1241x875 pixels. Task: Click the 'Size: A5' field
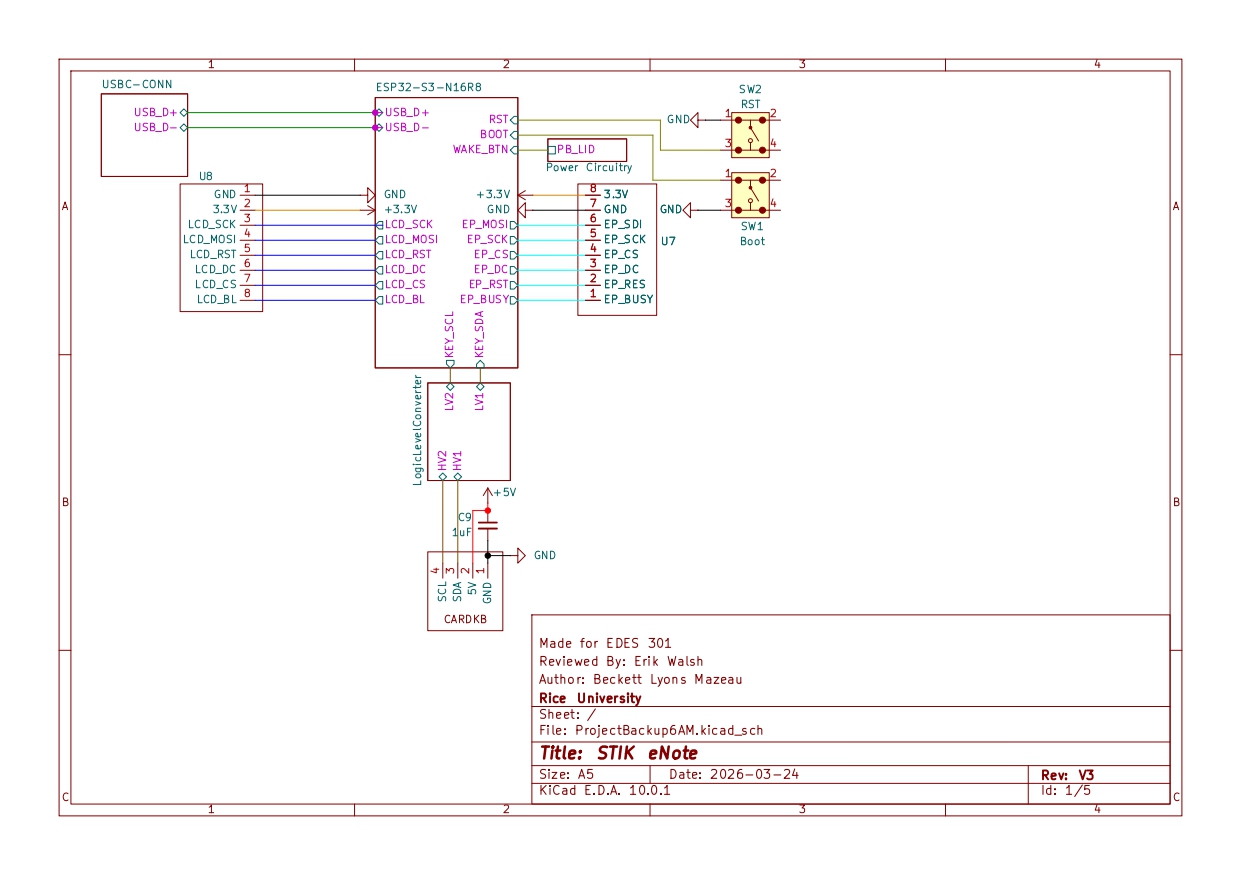[568, 775]
